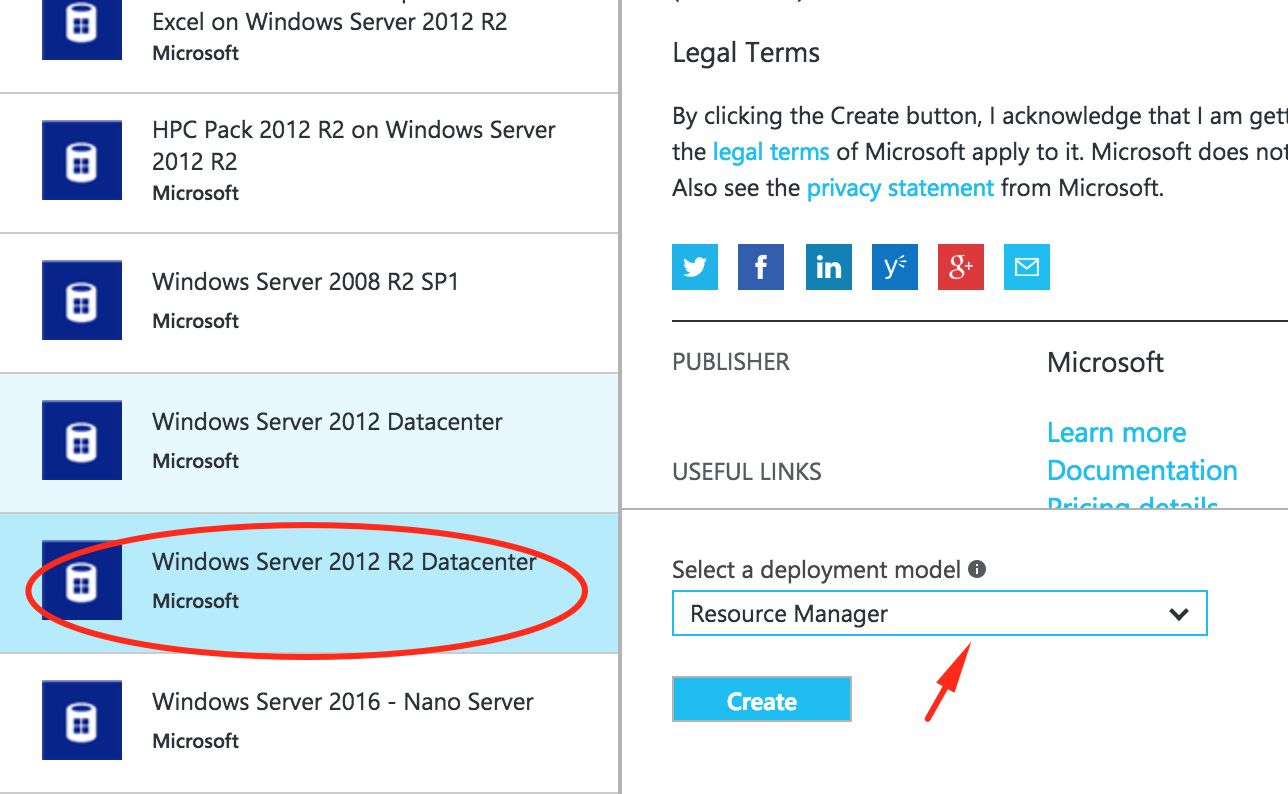Image resolution: width=1288 pixels, height=794 pixels.
Task: Click the Create button
Action: click(x=761, y=699)
